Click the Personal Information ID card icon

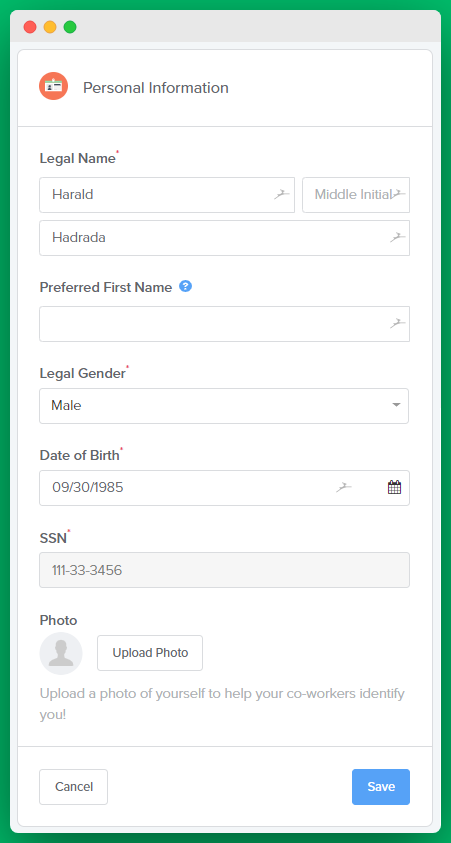coord(53,86)
